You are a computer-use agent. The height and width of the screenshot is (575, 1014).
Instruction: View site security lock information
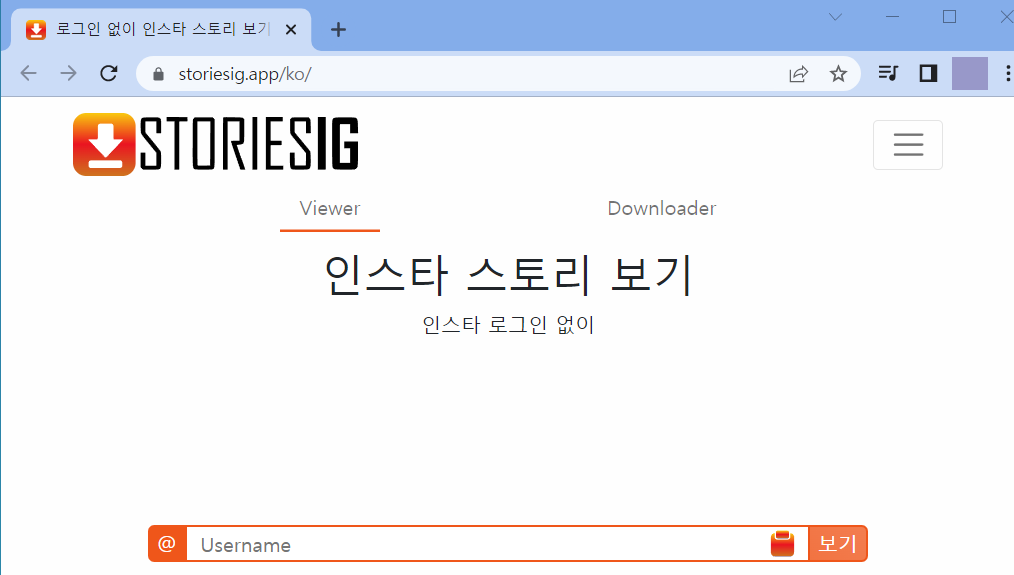click(158, 74)
